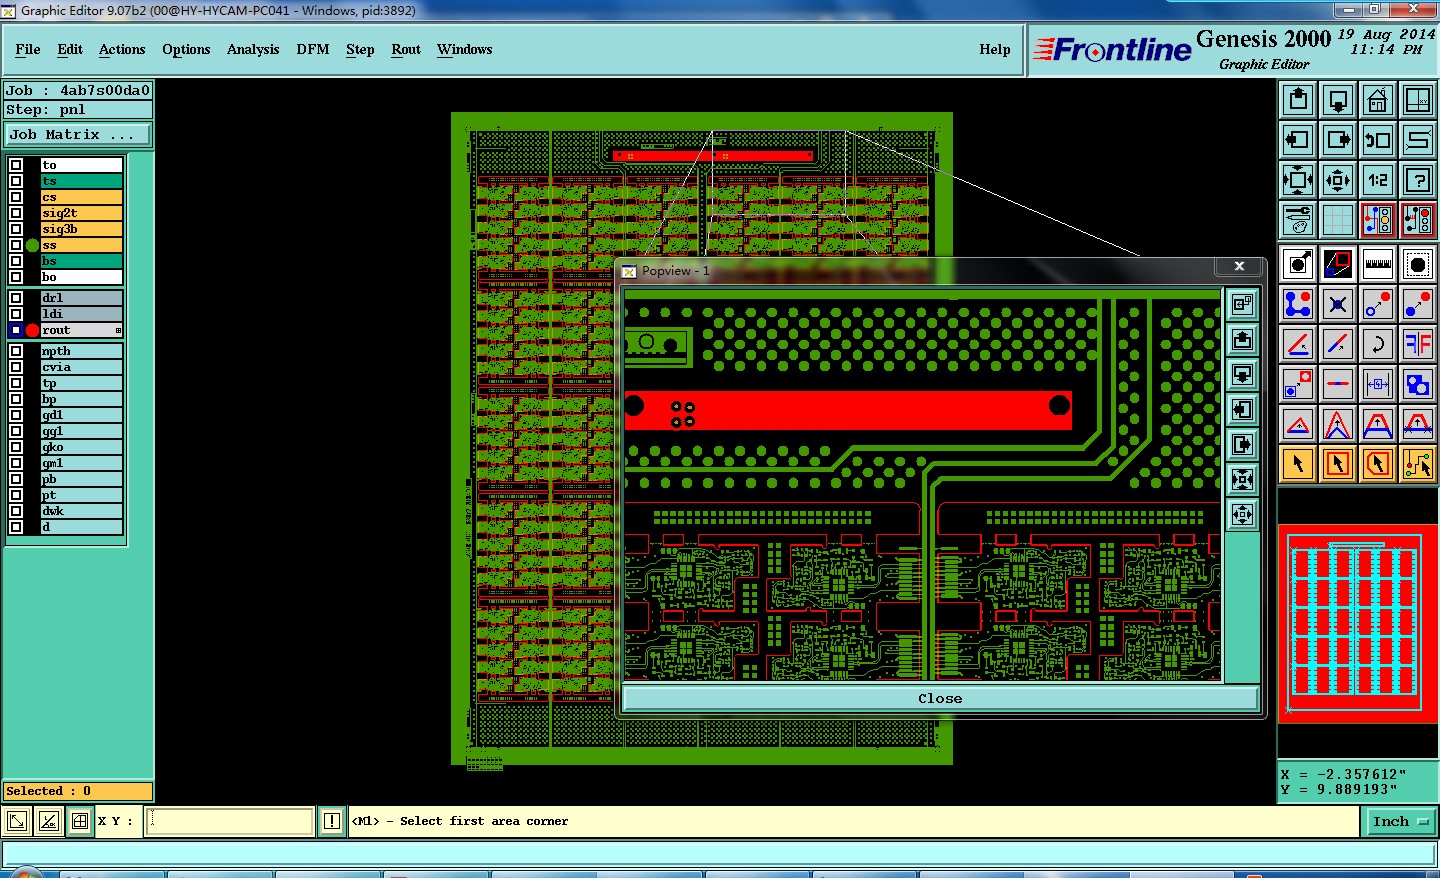Click the panel overview thumbnail
The image size is (1440, 878).
1357,622
